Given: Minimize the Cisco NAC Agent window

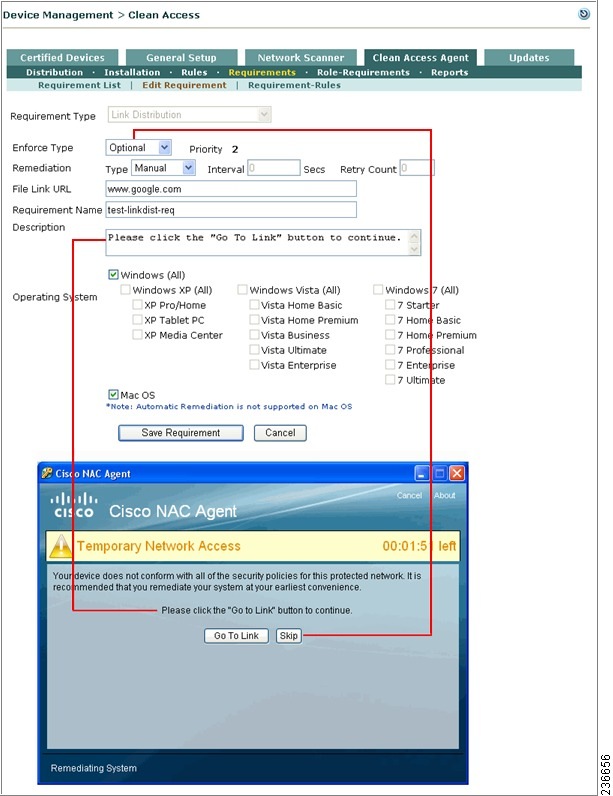Looking at the screenshot, I should pos(421,473).
